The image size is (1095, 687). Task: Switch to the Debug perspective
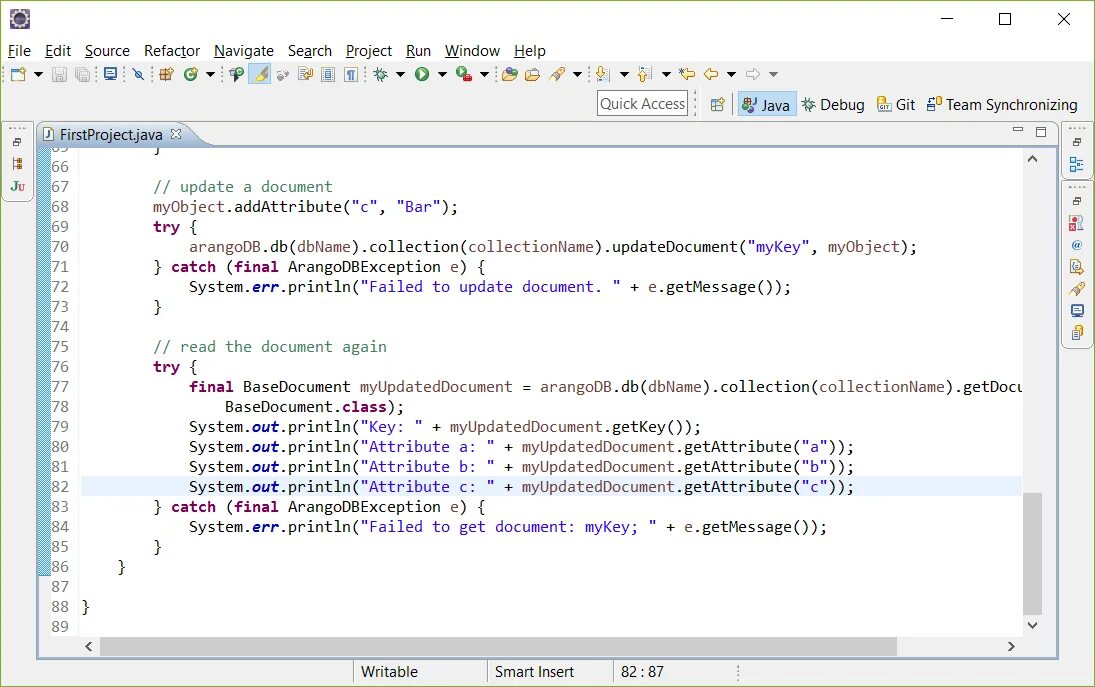(x=833, y=104)
